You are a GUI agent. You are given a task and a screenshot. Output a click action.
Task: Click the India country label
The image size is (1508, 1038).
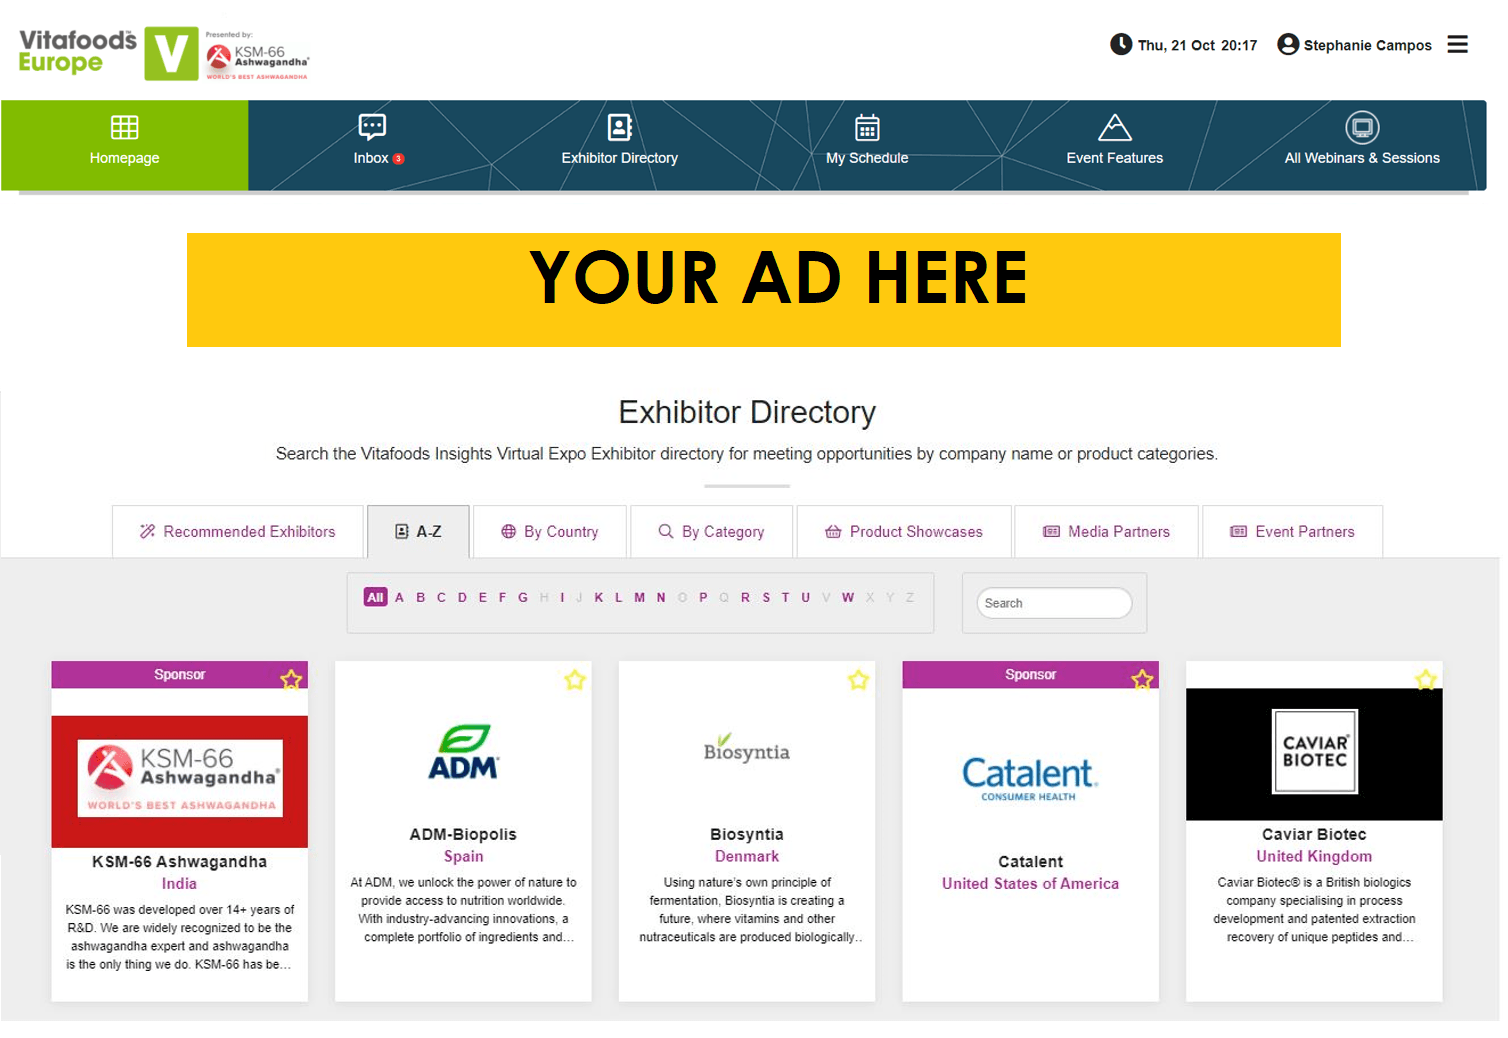click(x=179, y=884)
